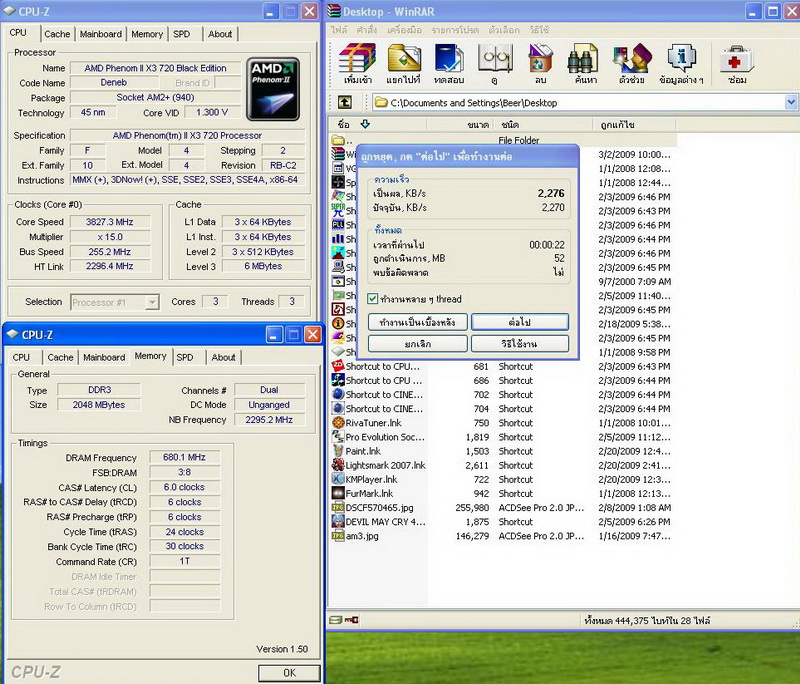
Task: Toggle the multi-thread (ทำงานหลายๆ thread) checkbox
Action: coord(373,299)
